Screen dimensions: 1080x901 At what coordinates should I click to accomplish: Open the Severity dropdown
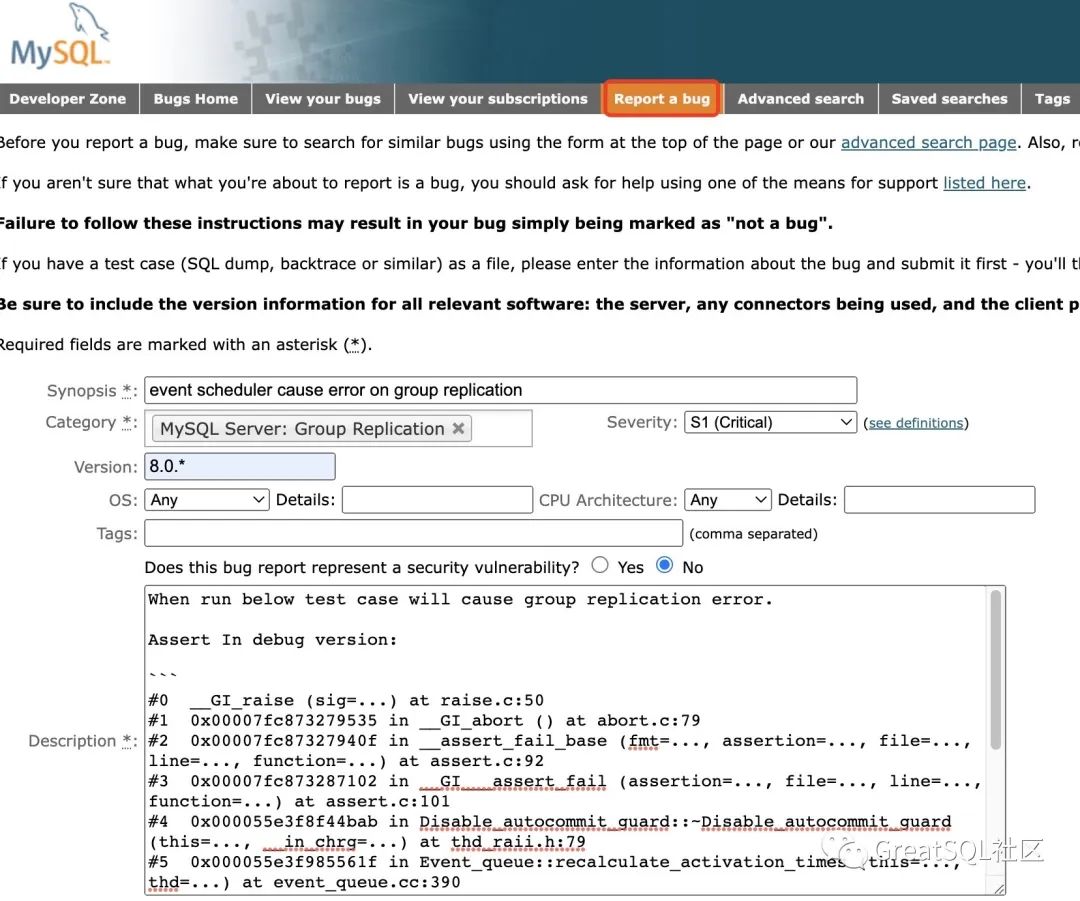tap(770, 422)
